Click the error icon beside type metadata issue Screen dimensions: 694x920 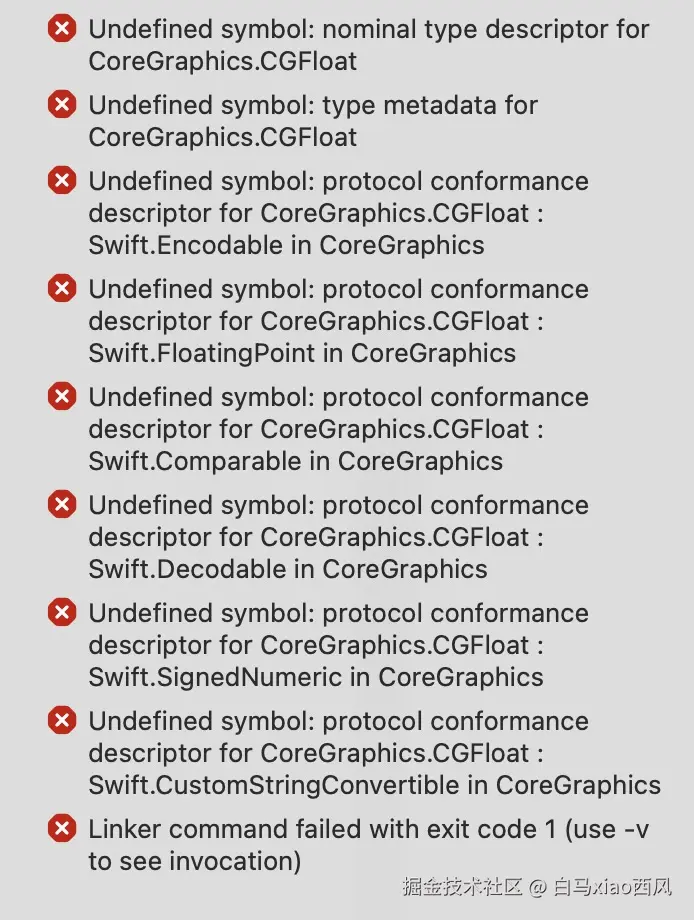[x=62, y=104]
